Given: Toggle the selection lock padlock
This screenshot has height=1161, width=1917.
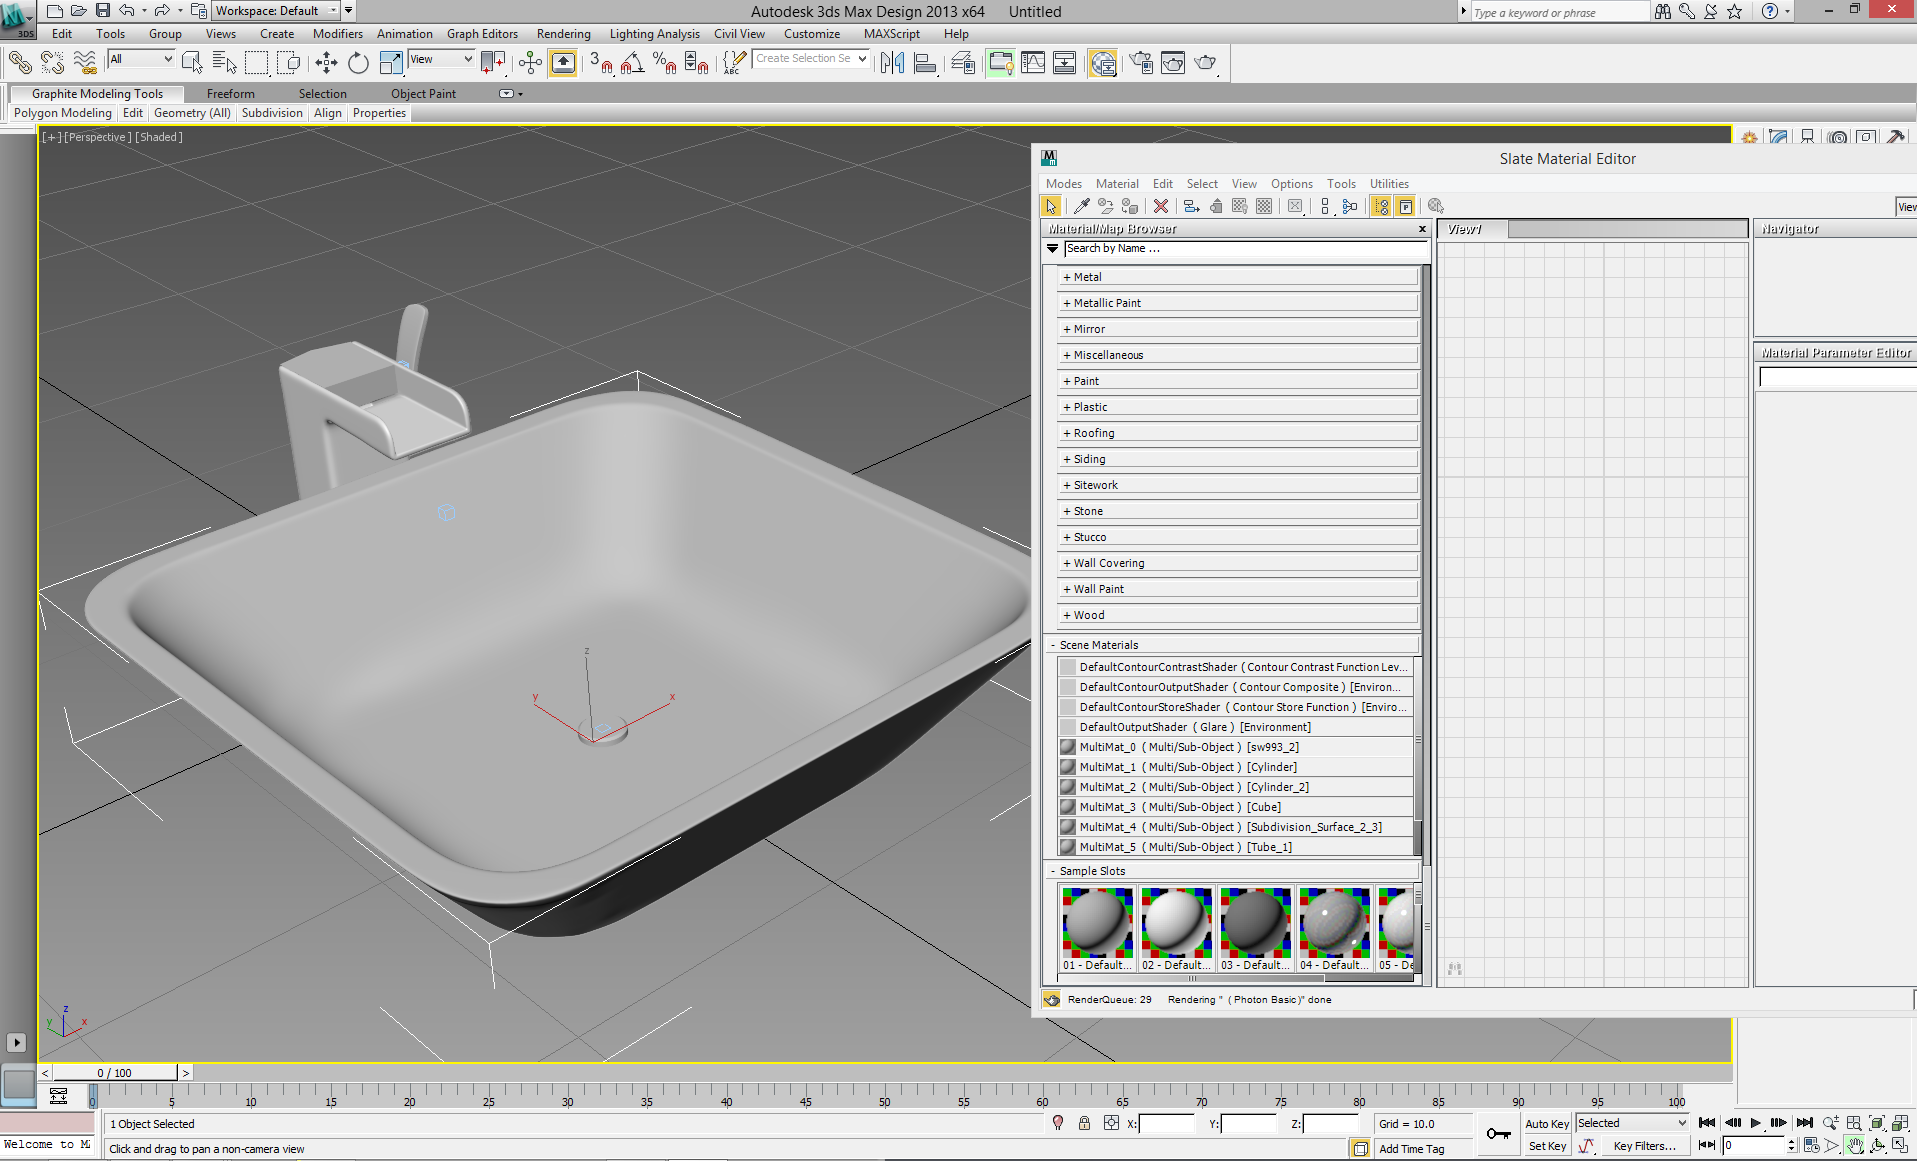Looking at the screenshot, I should tap(1084, 1123).
